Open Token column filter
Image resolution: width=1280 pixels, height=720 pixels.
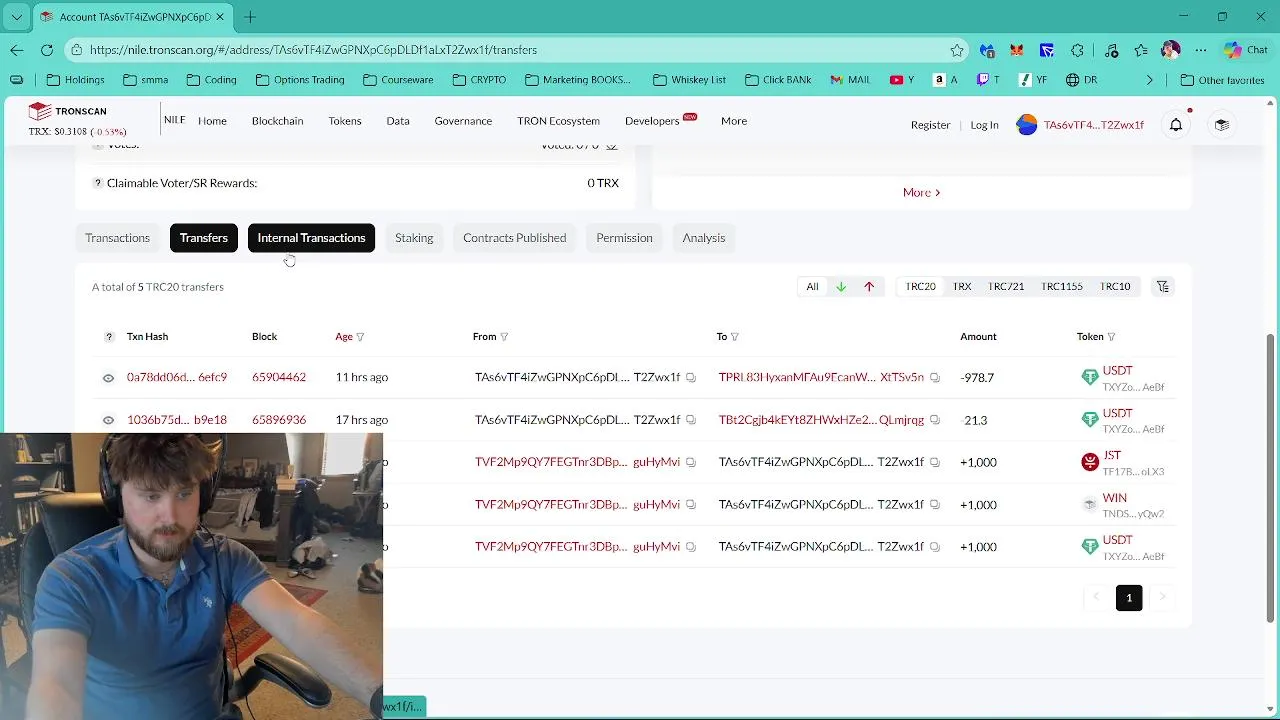(1111, 337)
